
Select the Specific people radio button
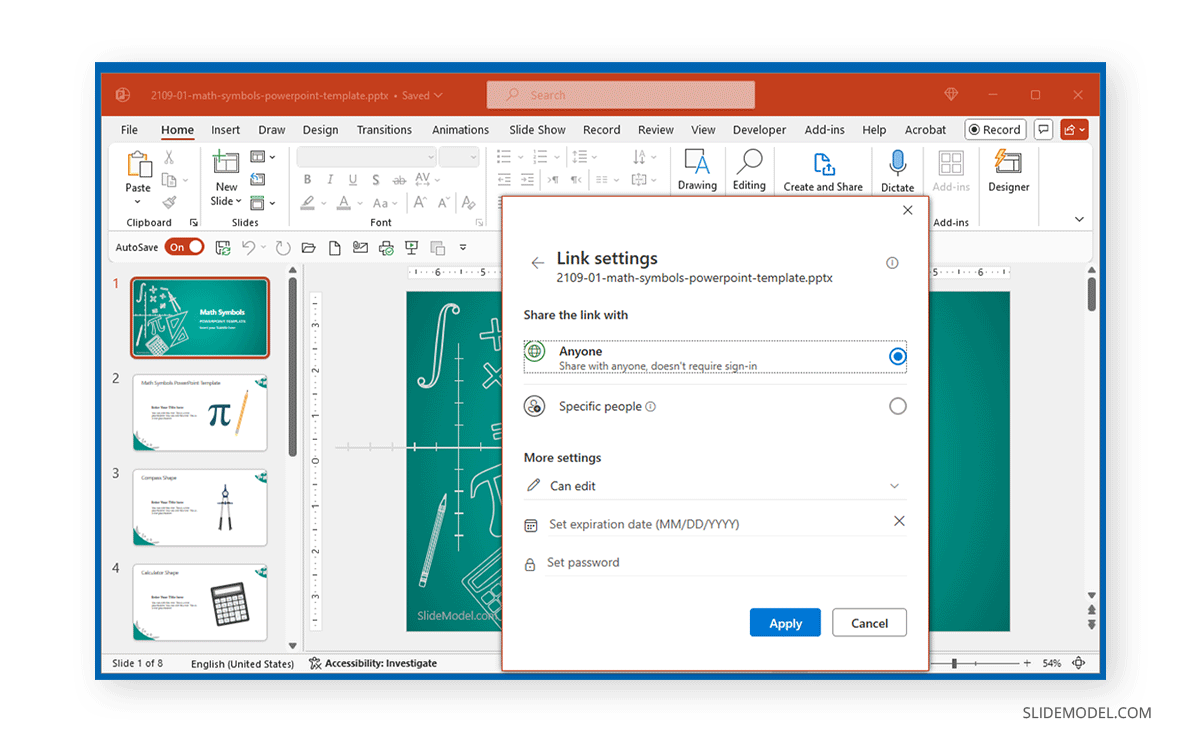point(897,406)
